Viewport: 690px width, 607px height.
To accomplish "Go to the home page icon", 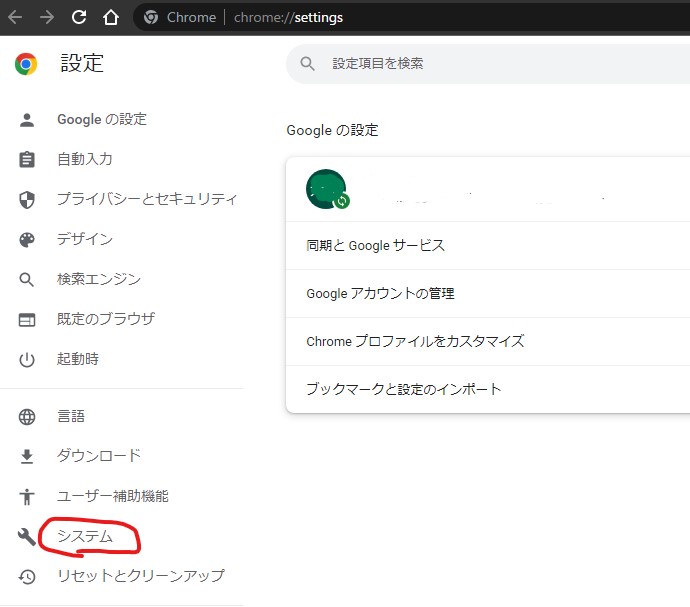I will point(110,17).
